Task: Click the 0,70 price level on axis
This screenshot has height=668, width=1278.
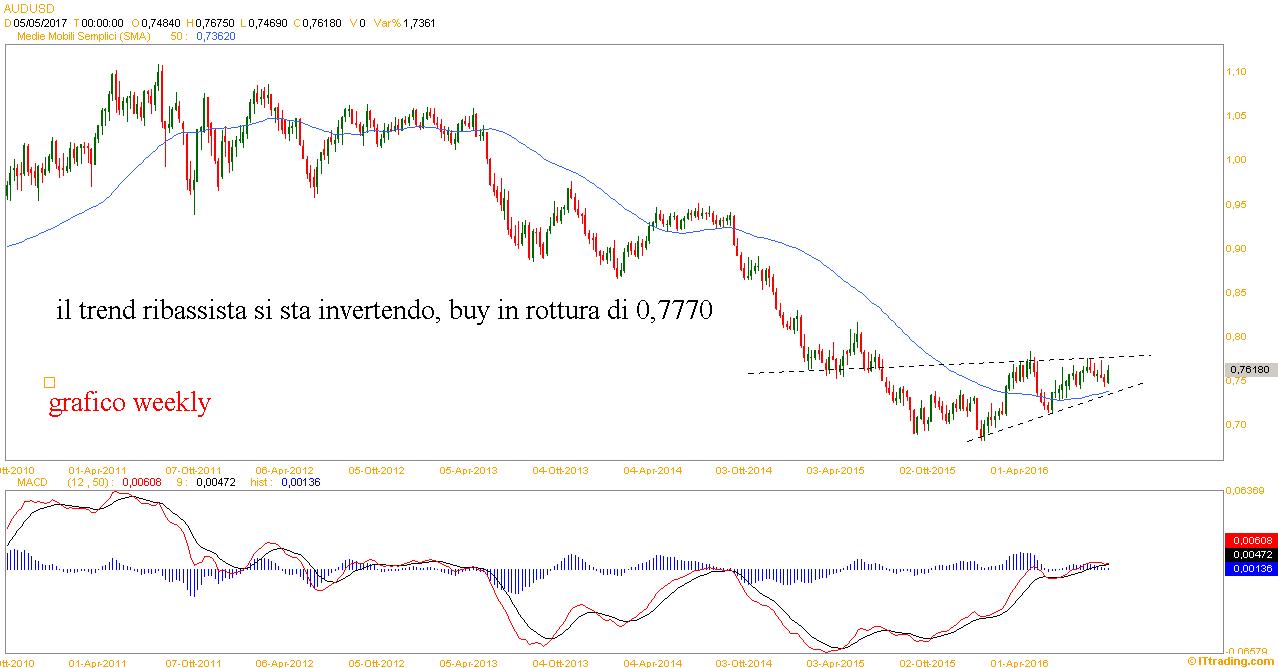Action: point(1236,425)
